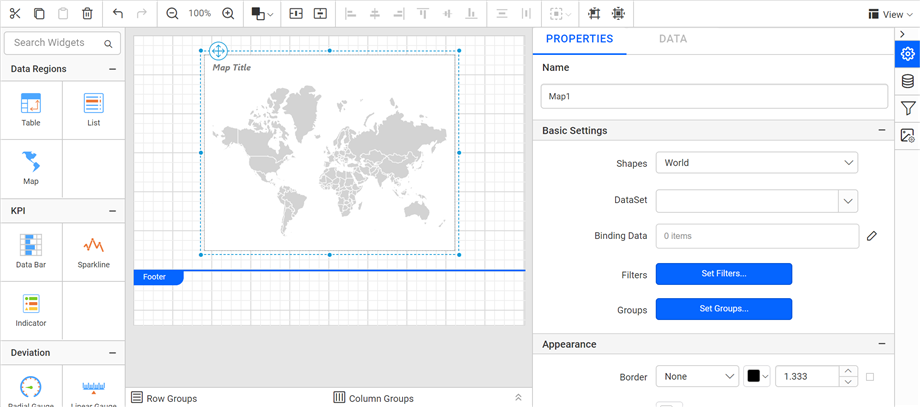Open the filter funnel side panel

click(907, 108)
